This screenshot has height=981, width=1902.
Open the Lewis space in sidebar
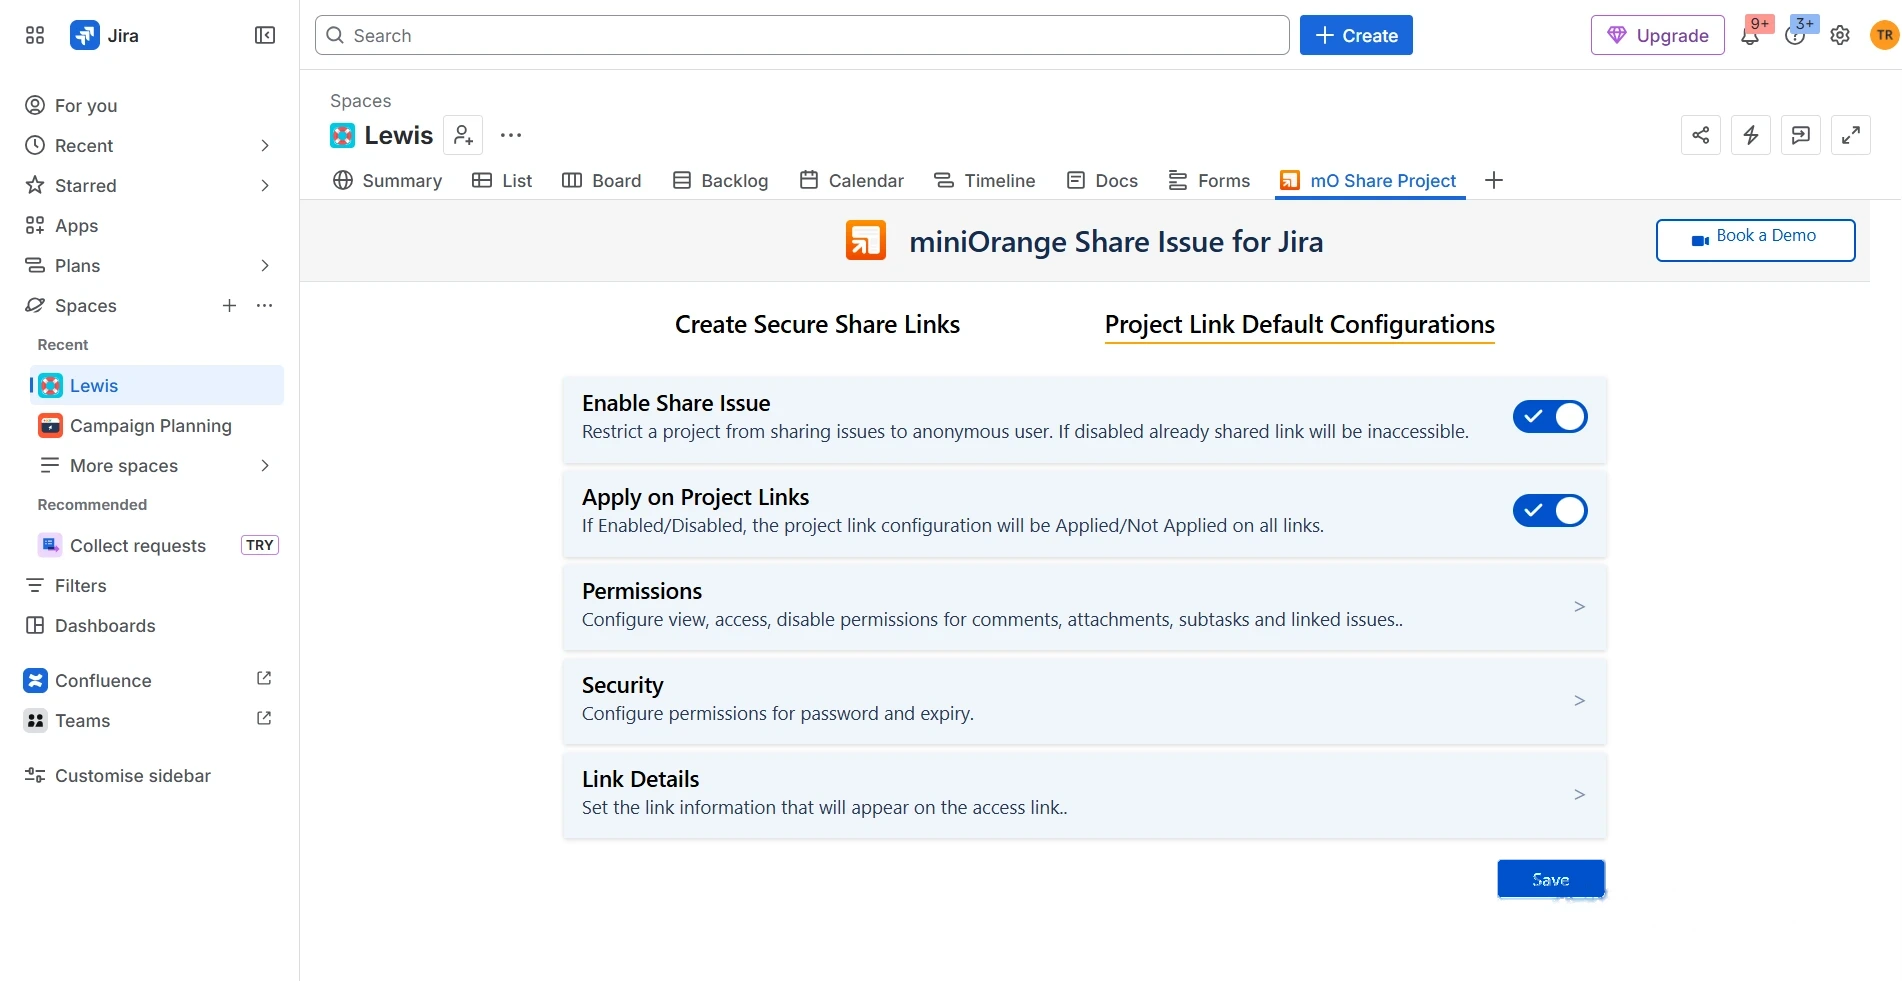pyautogui.click(x=157, y=385)
